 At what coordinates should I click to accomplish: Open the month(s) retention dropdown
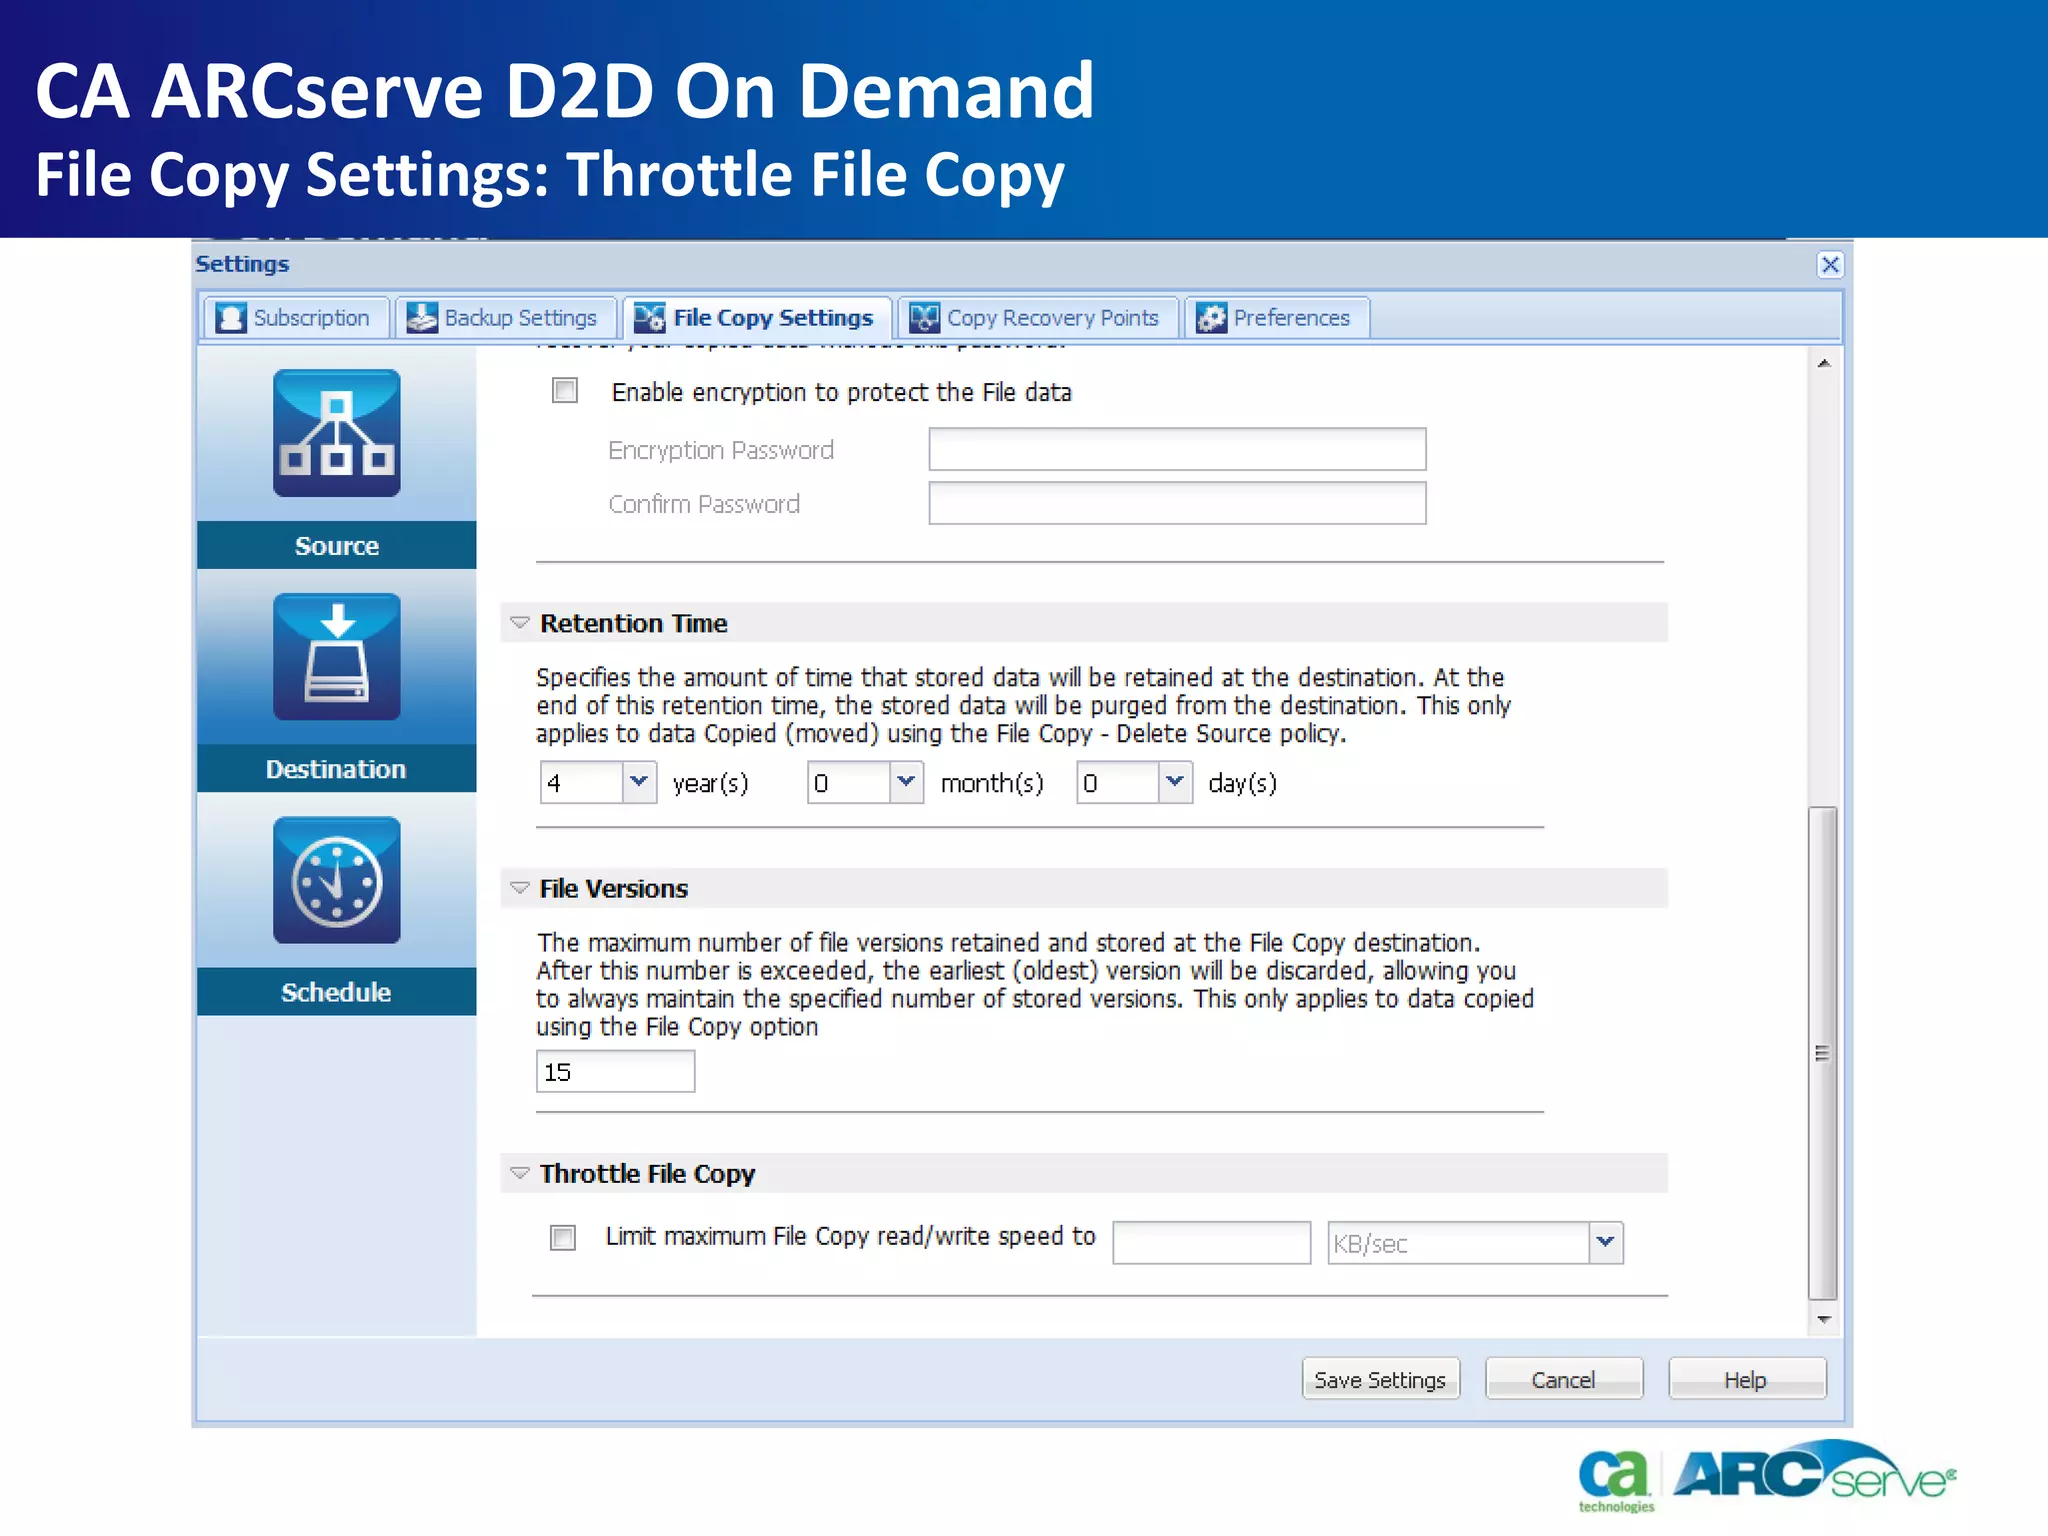[906, 782]
